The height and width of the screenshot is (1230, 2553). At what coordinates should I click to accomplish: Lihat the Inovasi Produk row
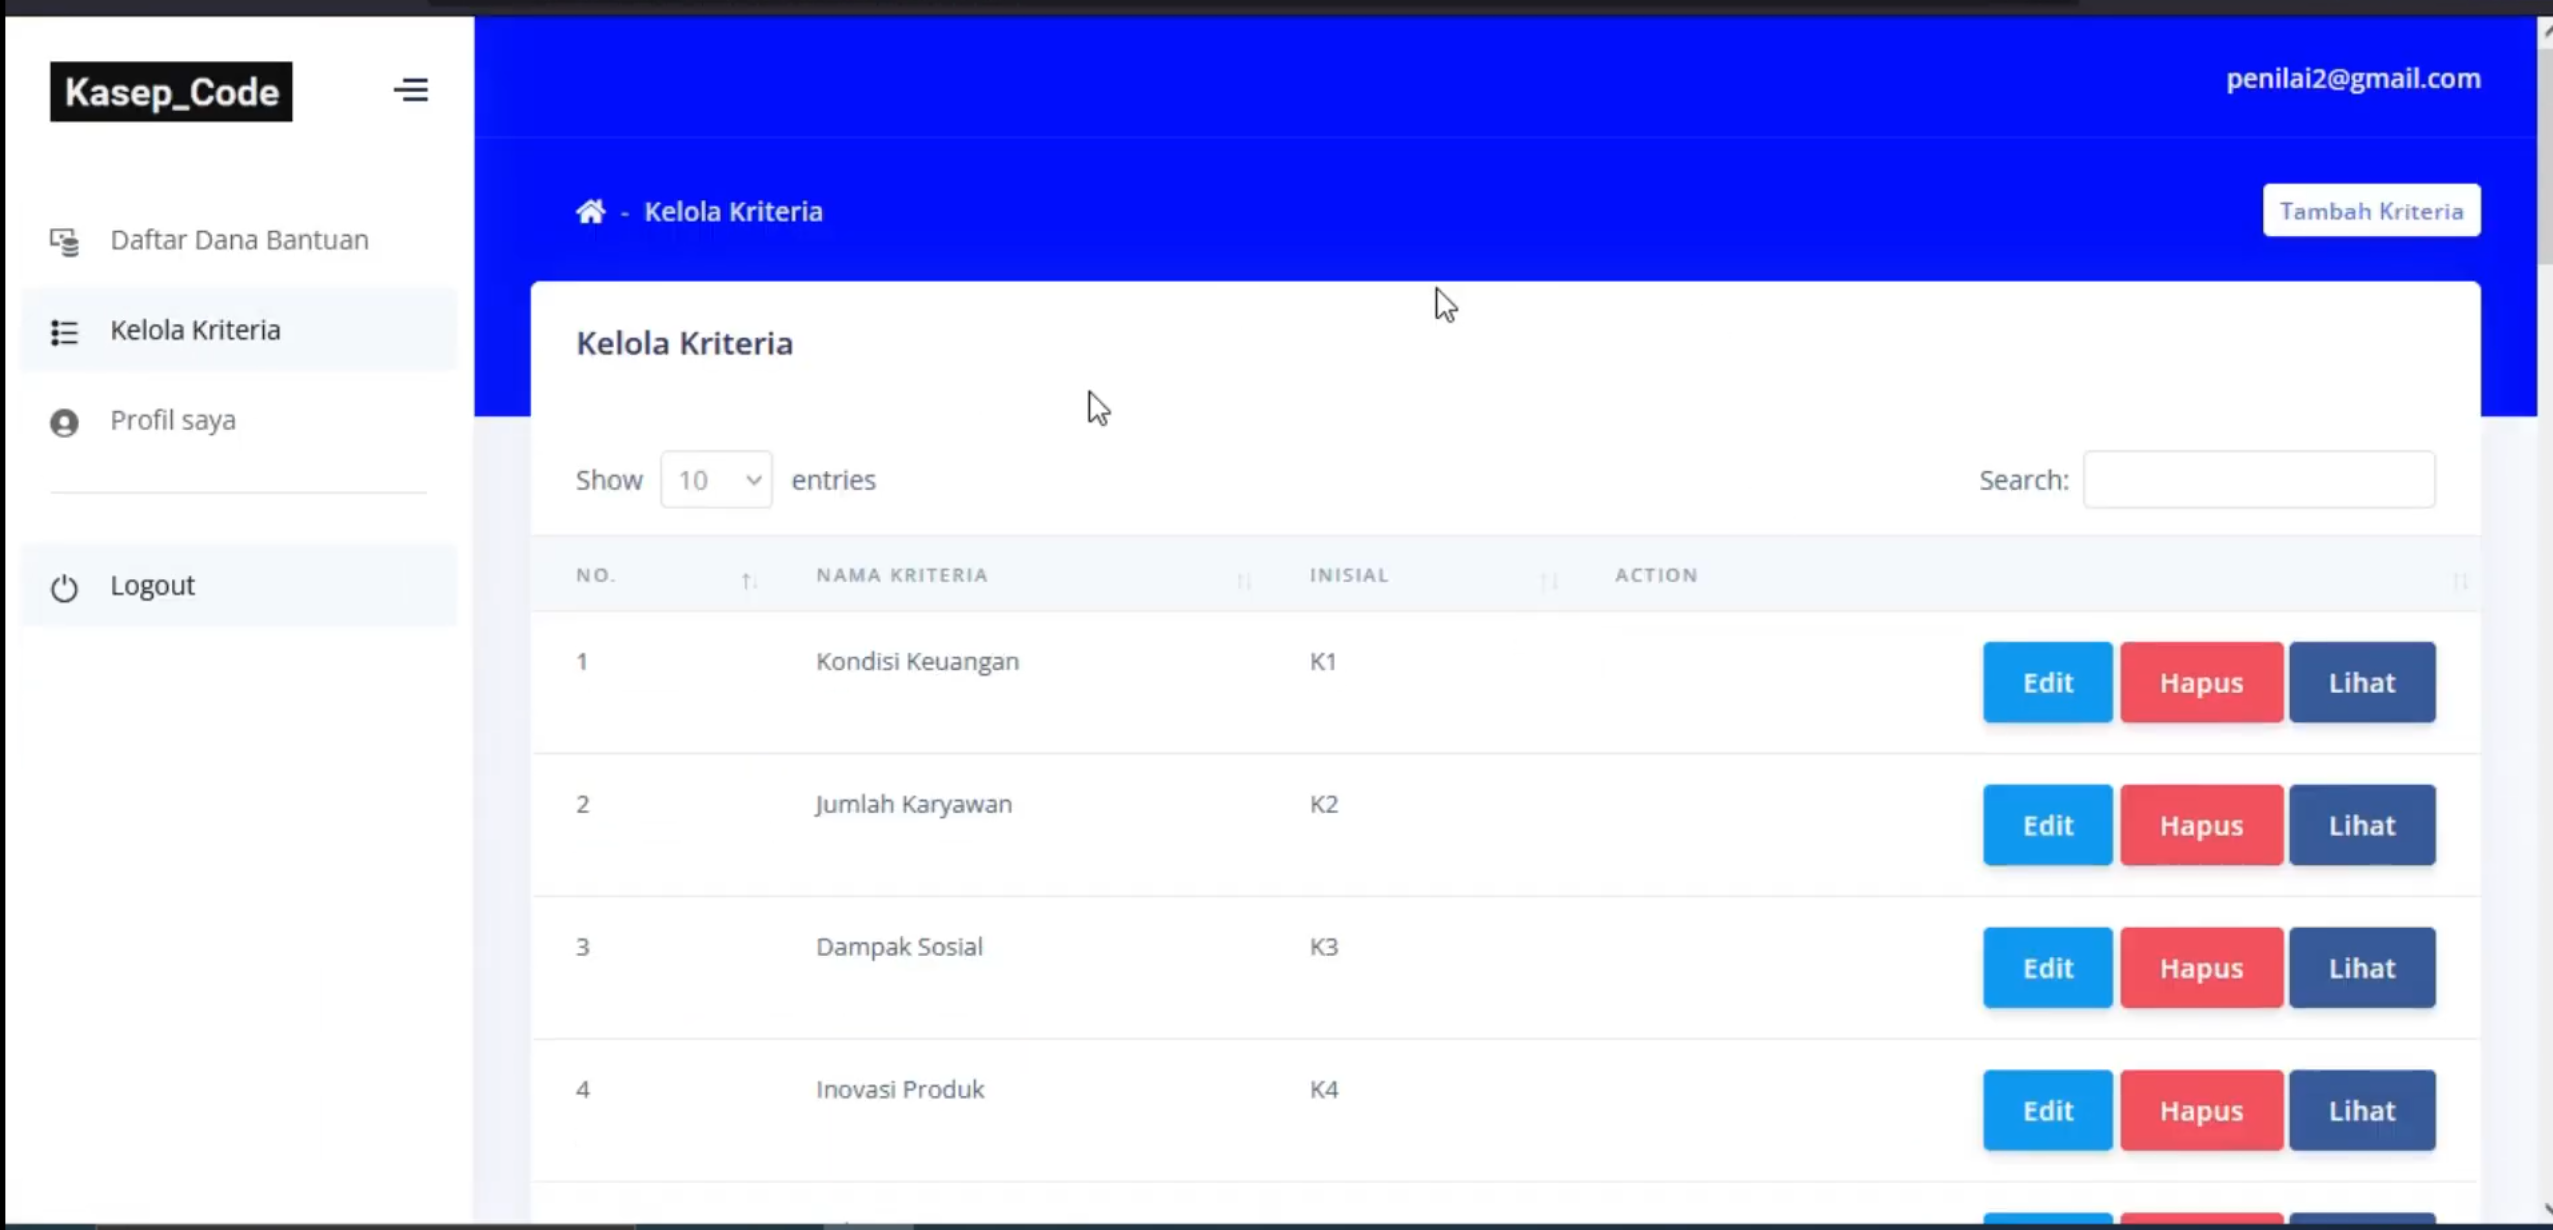(2362, 1111)
